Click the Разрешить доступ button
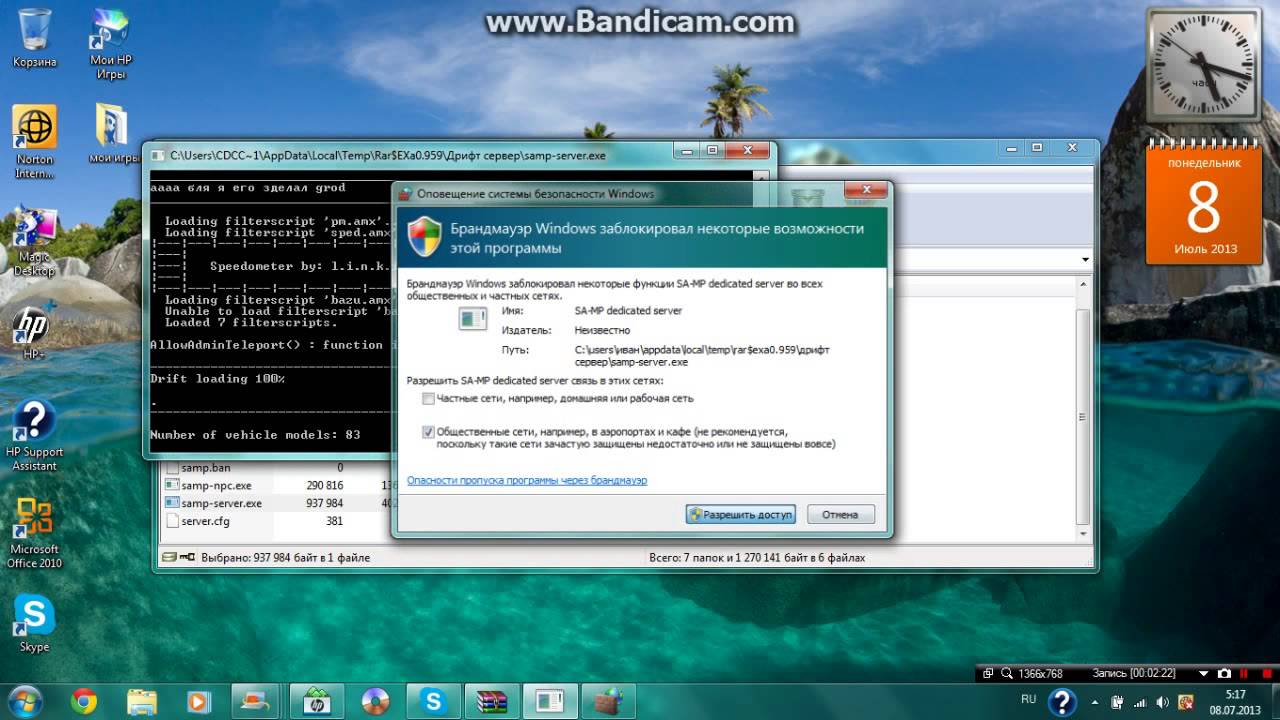Image resolution: width=1280 pixels, height=720 pixels. pos(741,514)
